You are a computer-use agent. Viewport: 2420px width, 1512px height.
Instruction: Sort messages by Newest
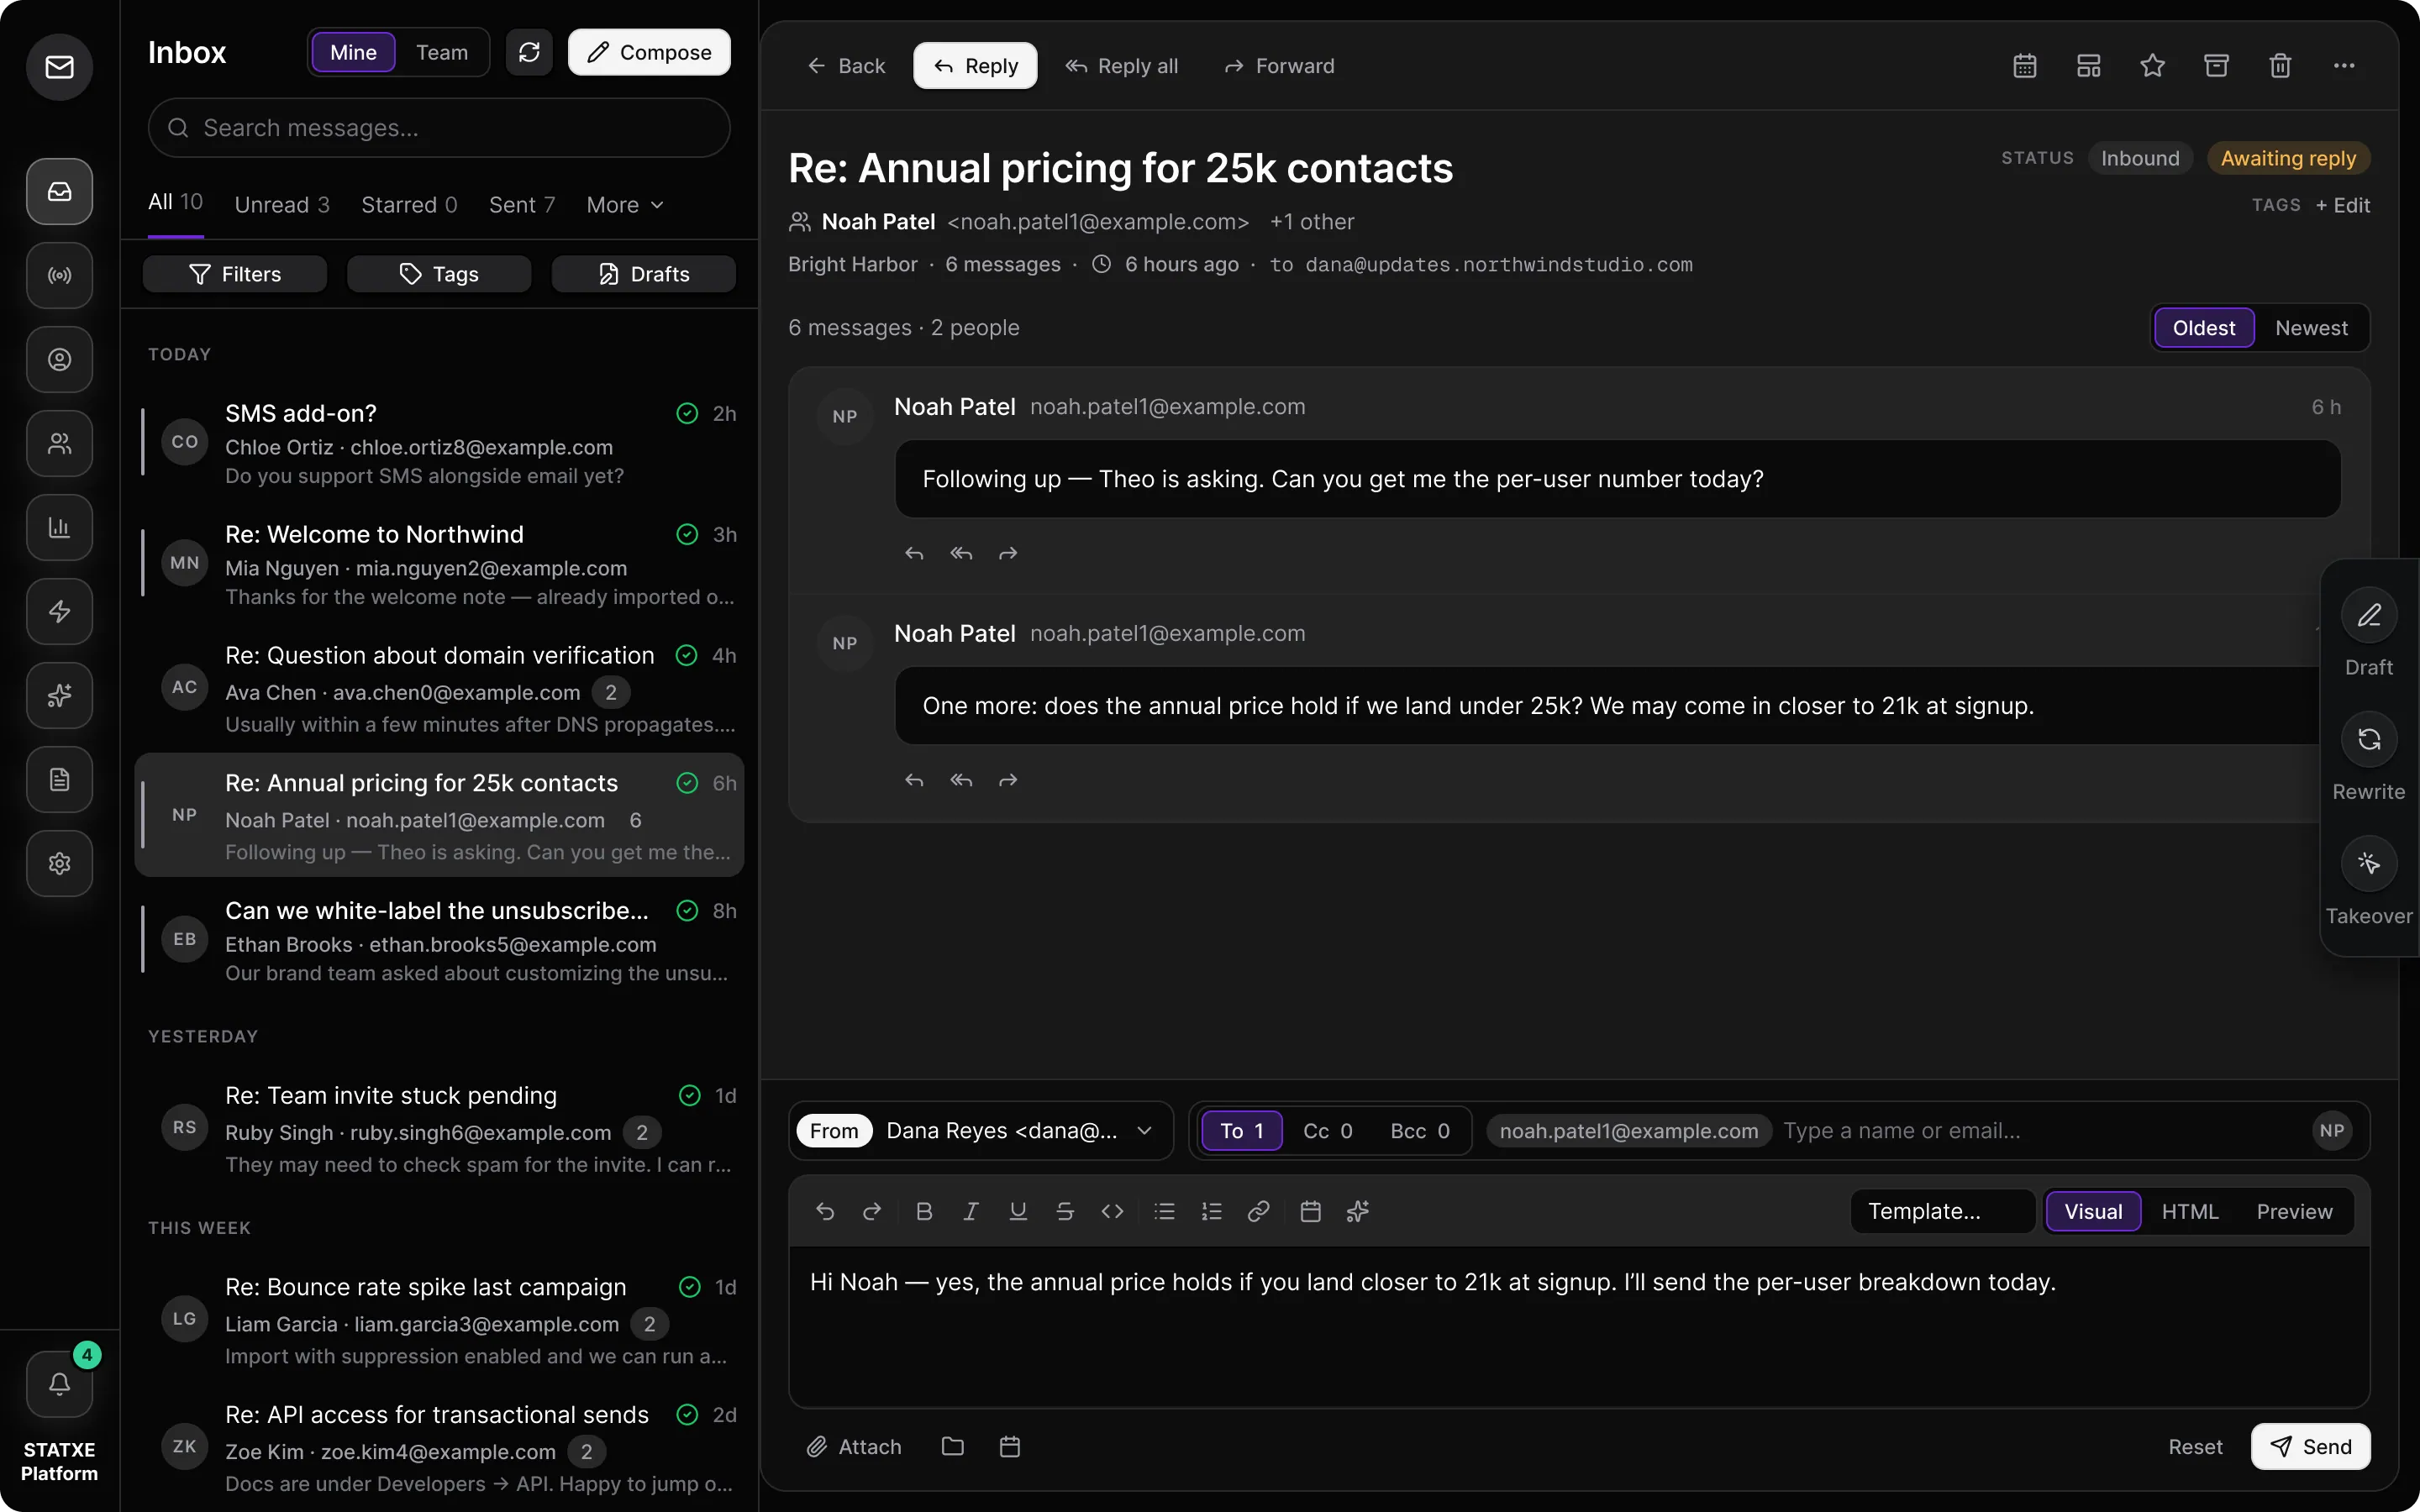point(2311,328)
